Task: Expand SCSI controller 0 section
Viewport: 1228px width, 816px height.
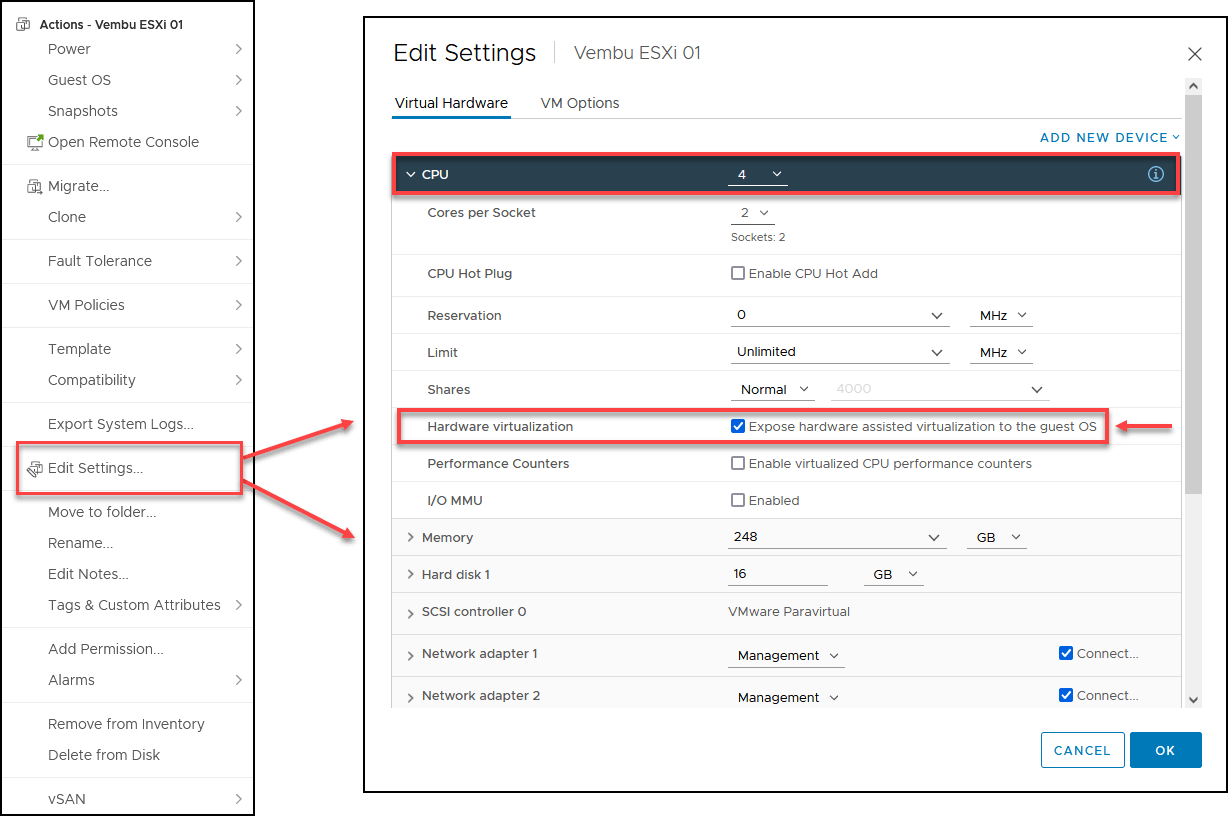Action: click(410, 613)
